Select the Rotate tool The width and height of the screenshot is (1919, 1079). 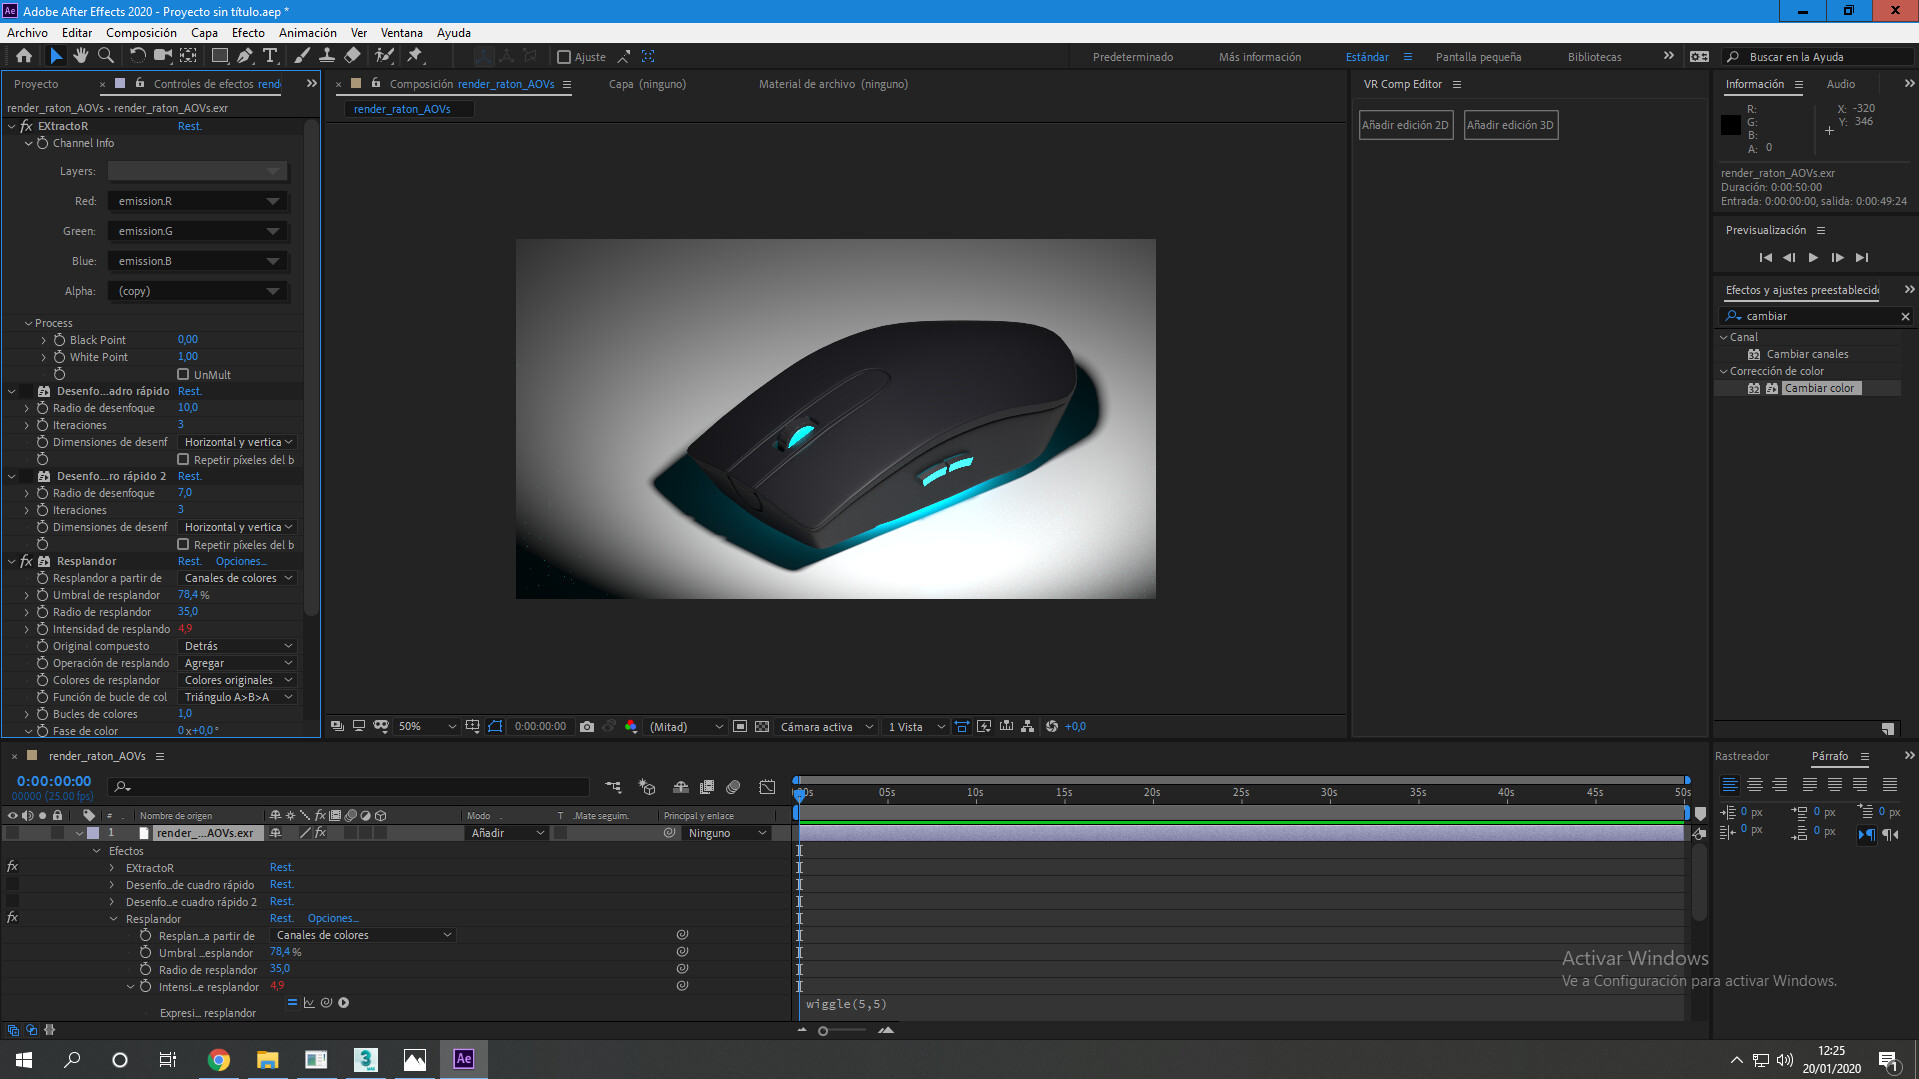tap(137, 56)
